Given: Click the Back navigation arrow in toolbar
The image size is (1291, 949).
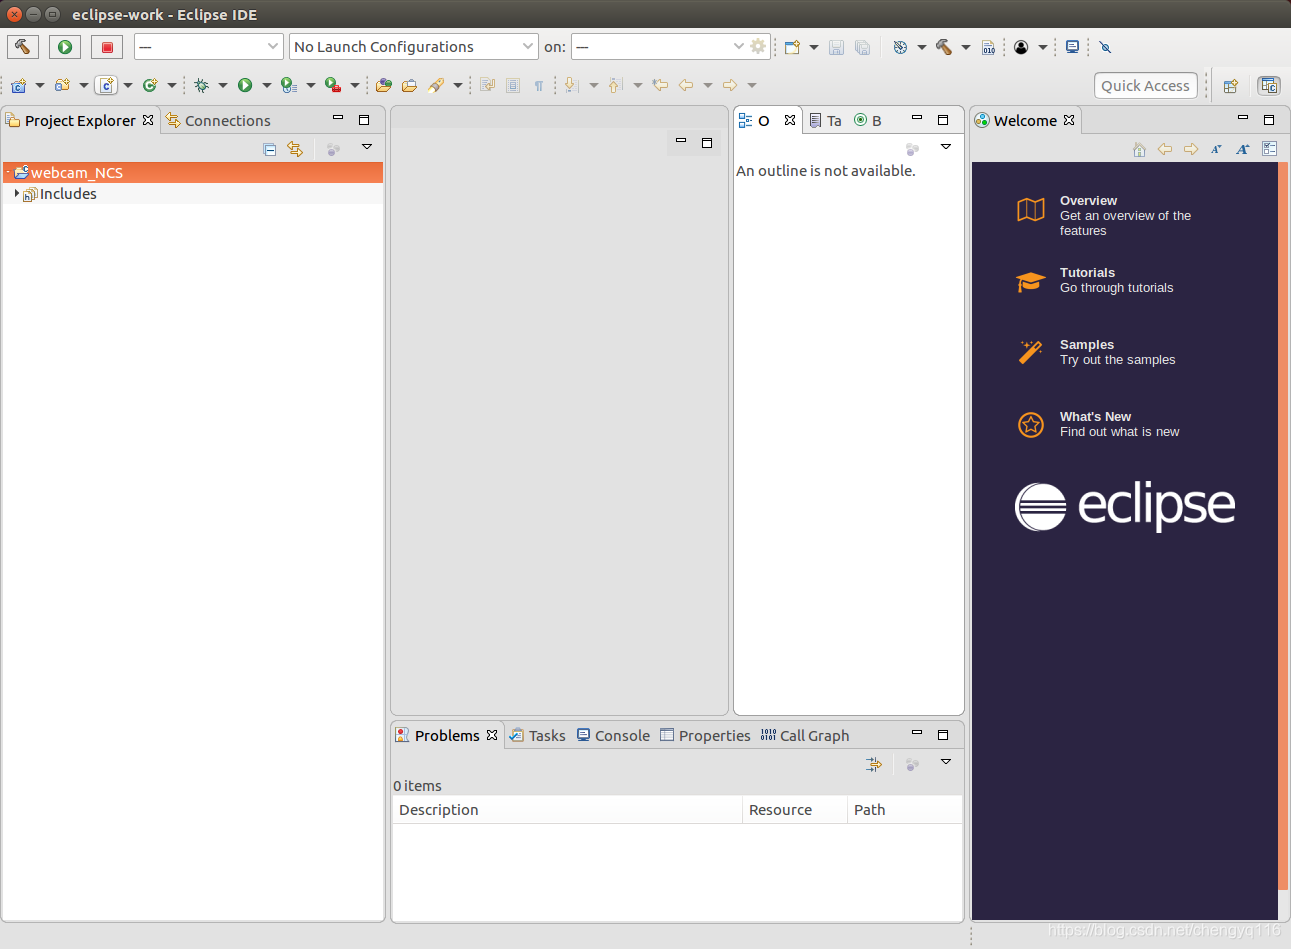Looking at the screenshot, I should pos(686,85).
